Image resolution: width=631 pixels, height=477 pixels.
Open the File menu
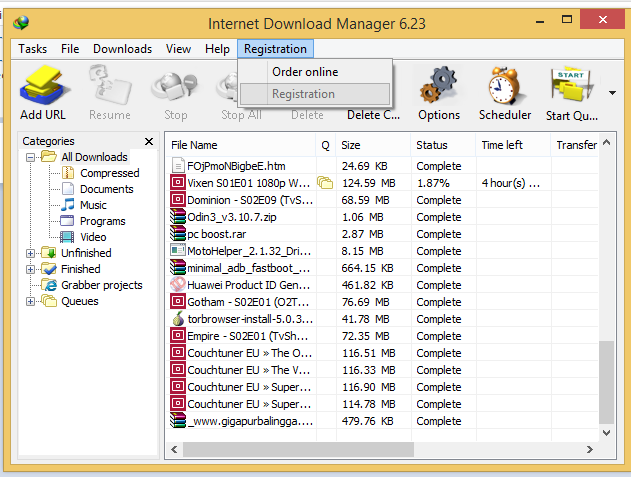coord(70,49)
